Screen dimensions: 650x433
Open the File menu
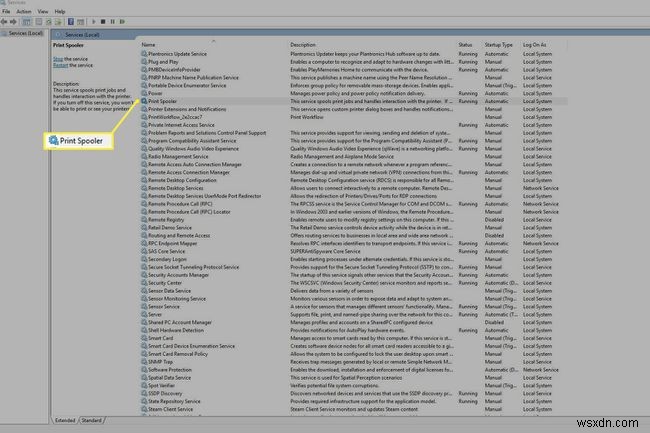[x=6, y=11]
